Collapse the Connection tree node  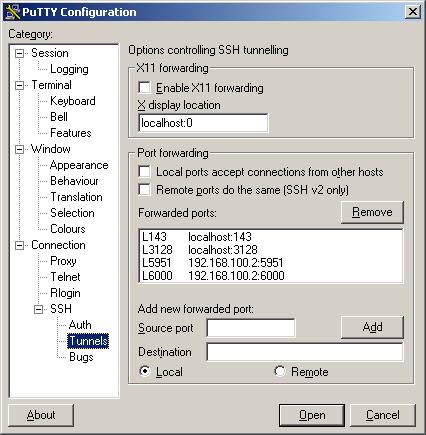pos(20,246)
